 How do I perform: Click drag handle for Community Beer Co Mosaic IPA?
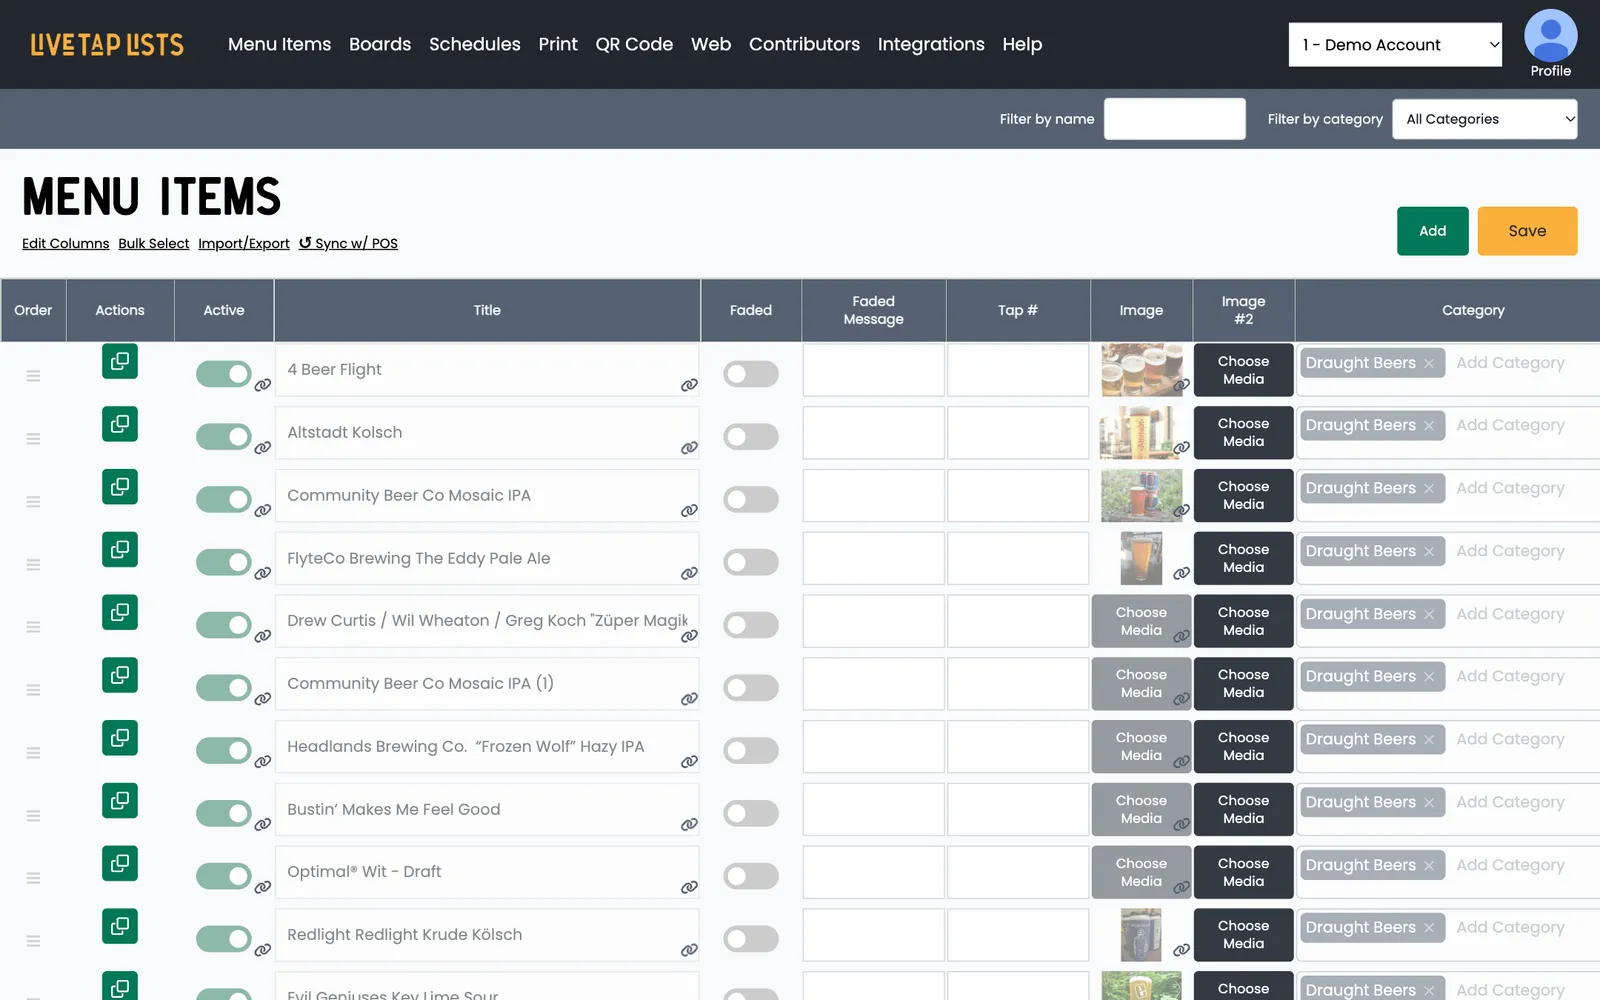33,502
